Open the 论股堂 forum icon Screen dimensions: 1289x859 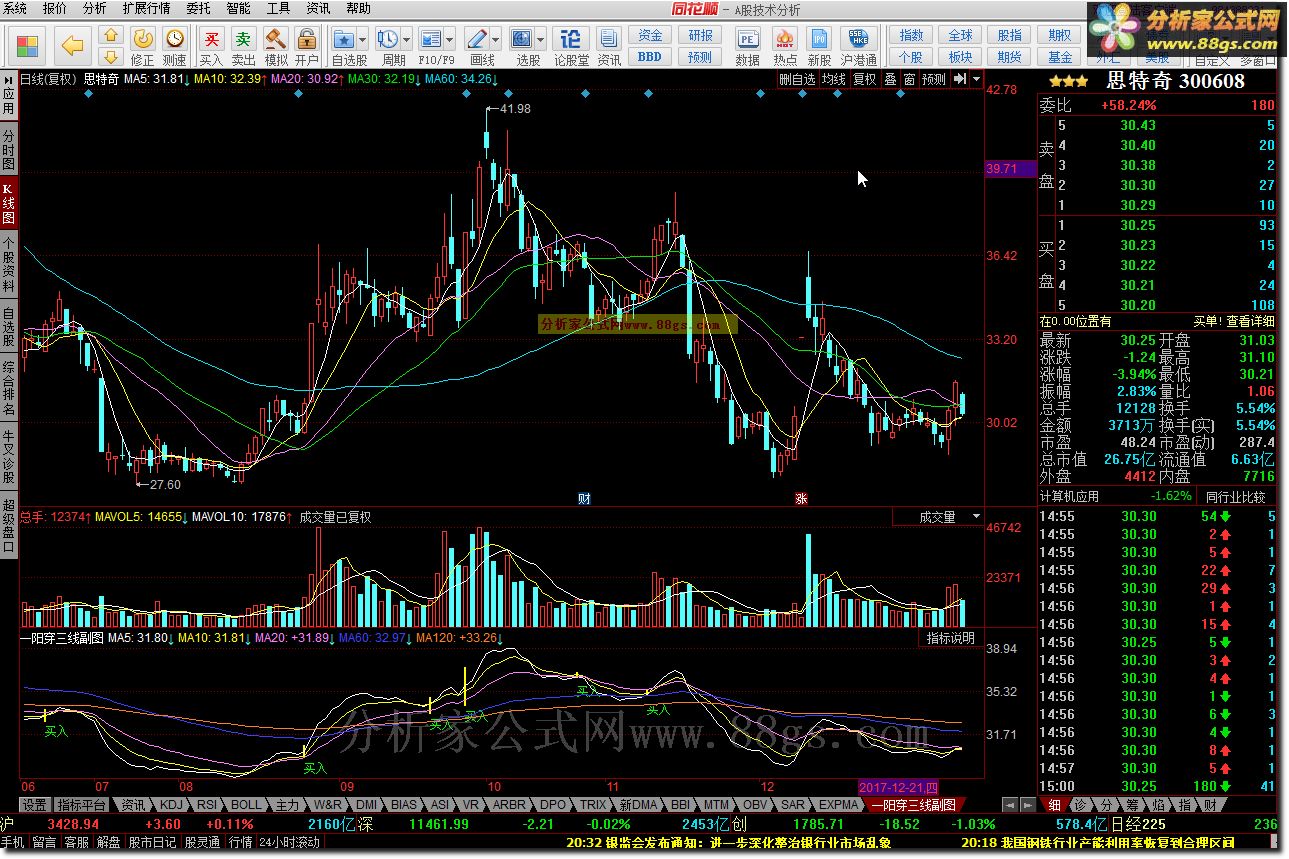pyautogui.click(x=571, y=45)
